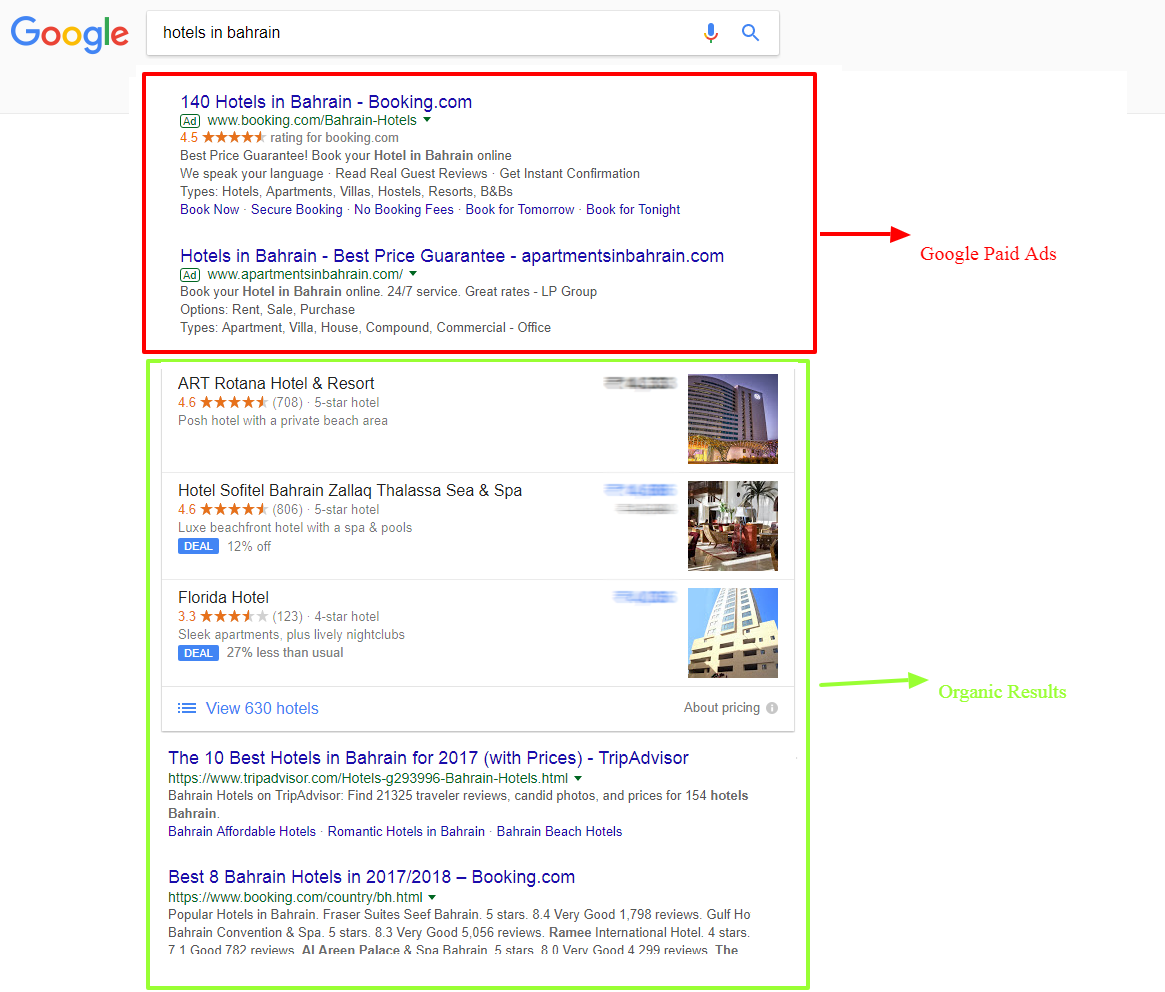Click the Secure Booking sitelink
Image resolution: width=1165 pixels, height=992 pixels.
[296, 210]
